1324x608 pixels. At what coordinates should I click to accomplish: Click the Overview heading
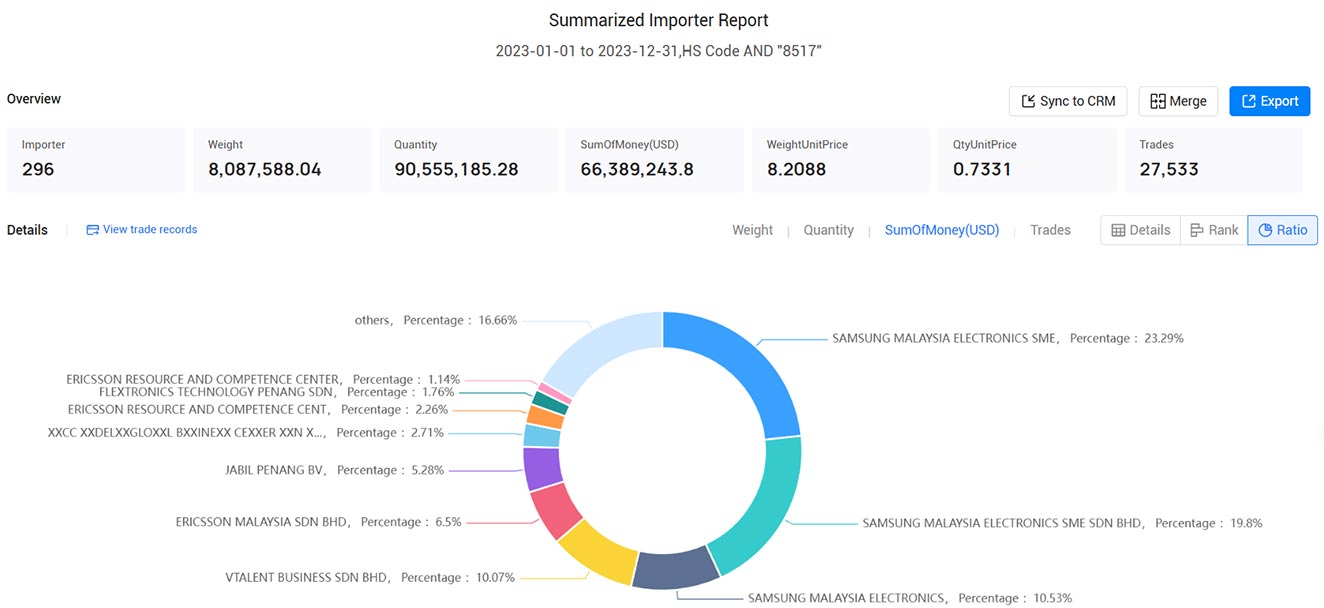34,99
